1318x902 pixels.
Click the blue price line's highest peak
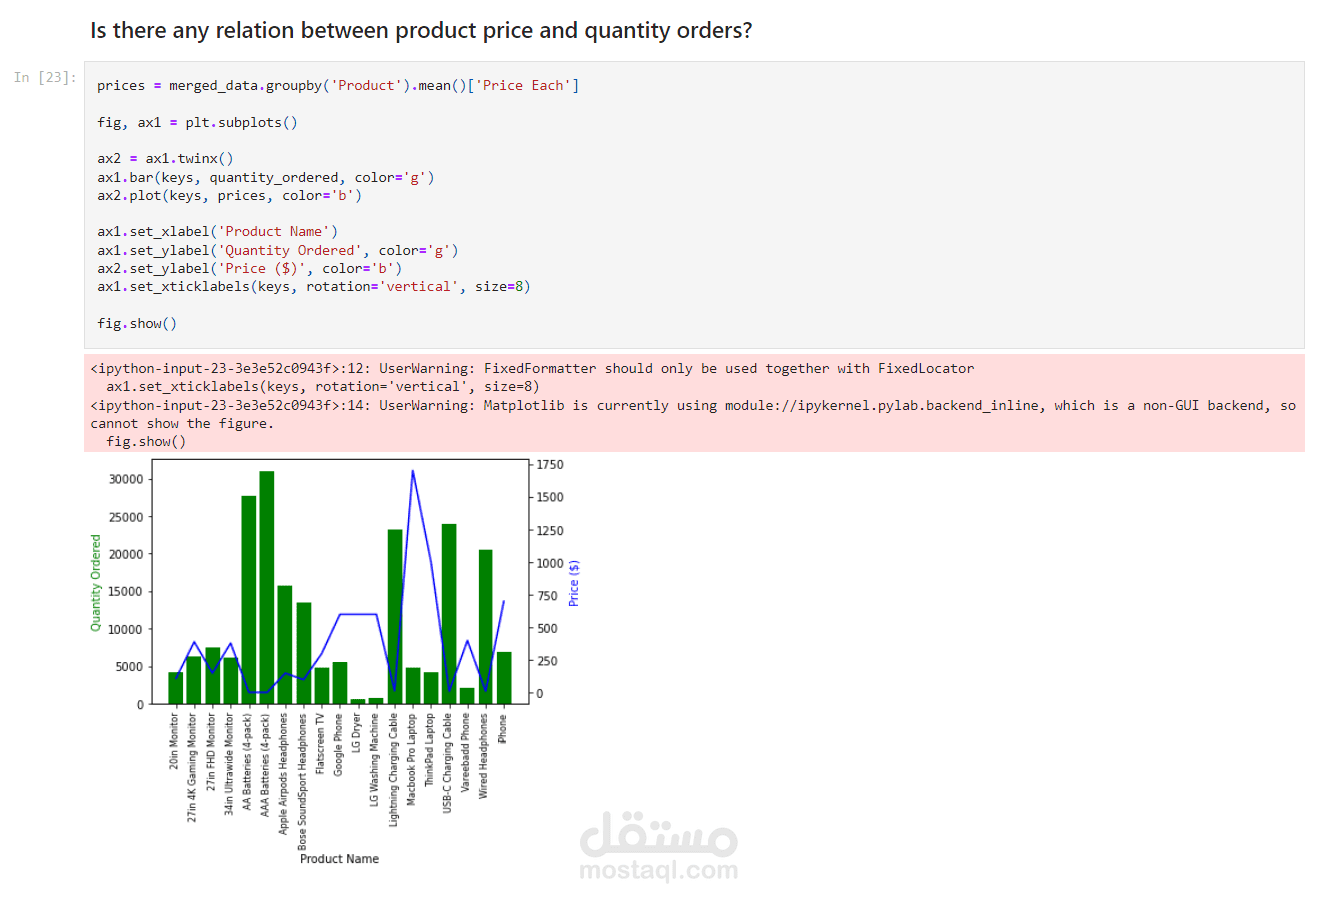tap(413, 472)
